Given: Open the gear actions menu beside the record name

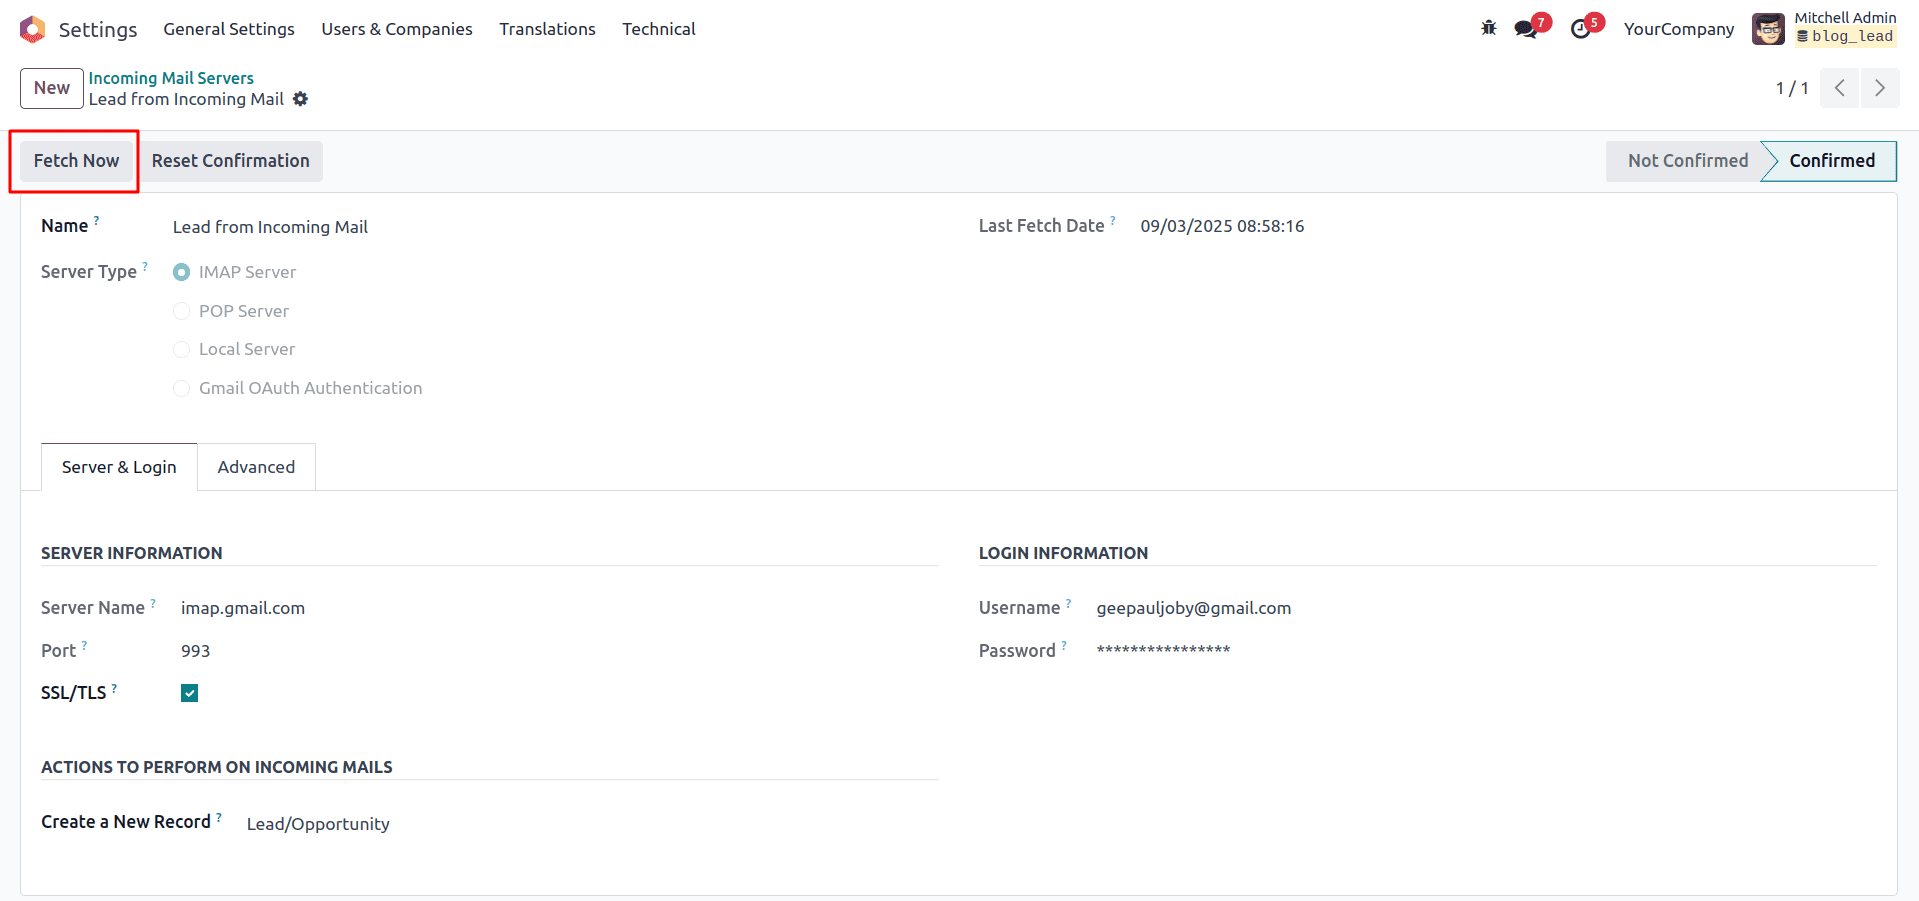Looking at the screenshot, I should [300, 99].
